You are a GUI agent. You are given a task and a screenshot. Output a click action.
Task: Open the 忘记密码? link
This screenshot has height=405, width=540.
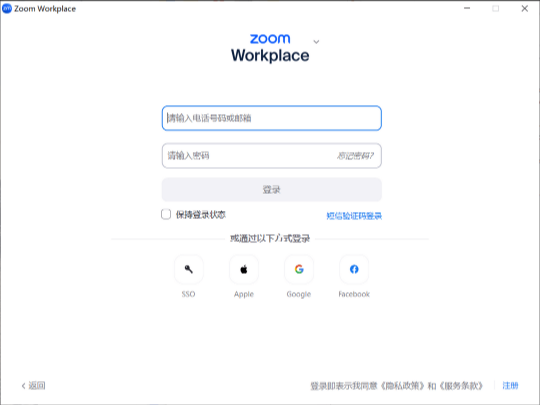[355, 156]
